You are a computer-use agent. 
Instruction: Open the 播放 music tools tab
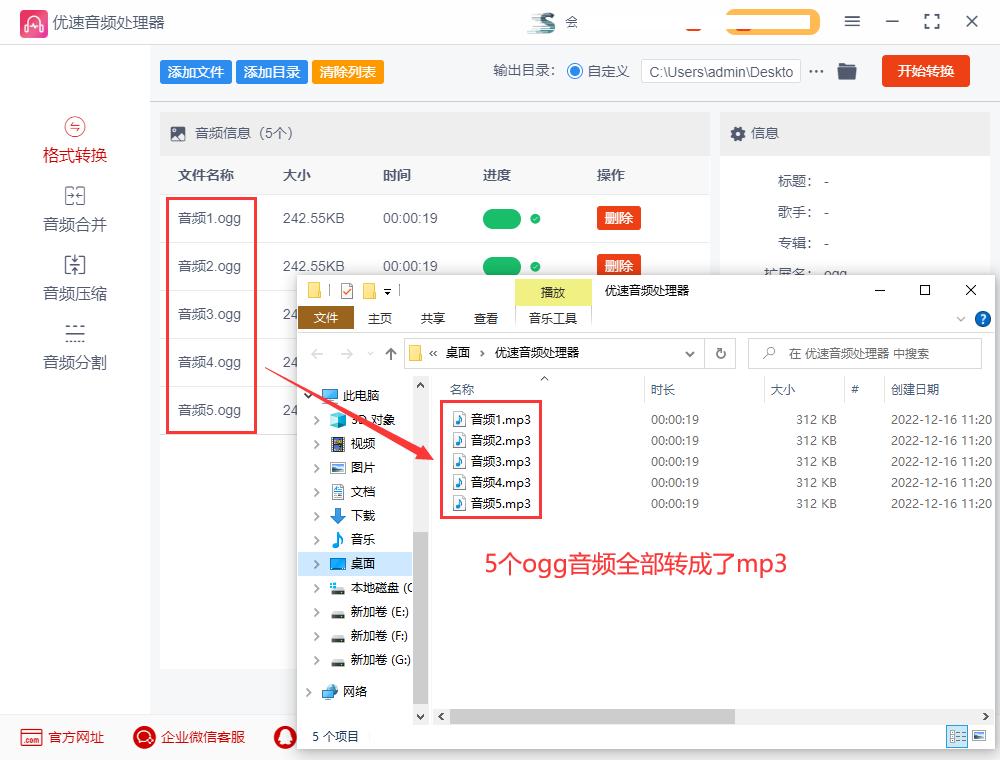click(553, 292)
